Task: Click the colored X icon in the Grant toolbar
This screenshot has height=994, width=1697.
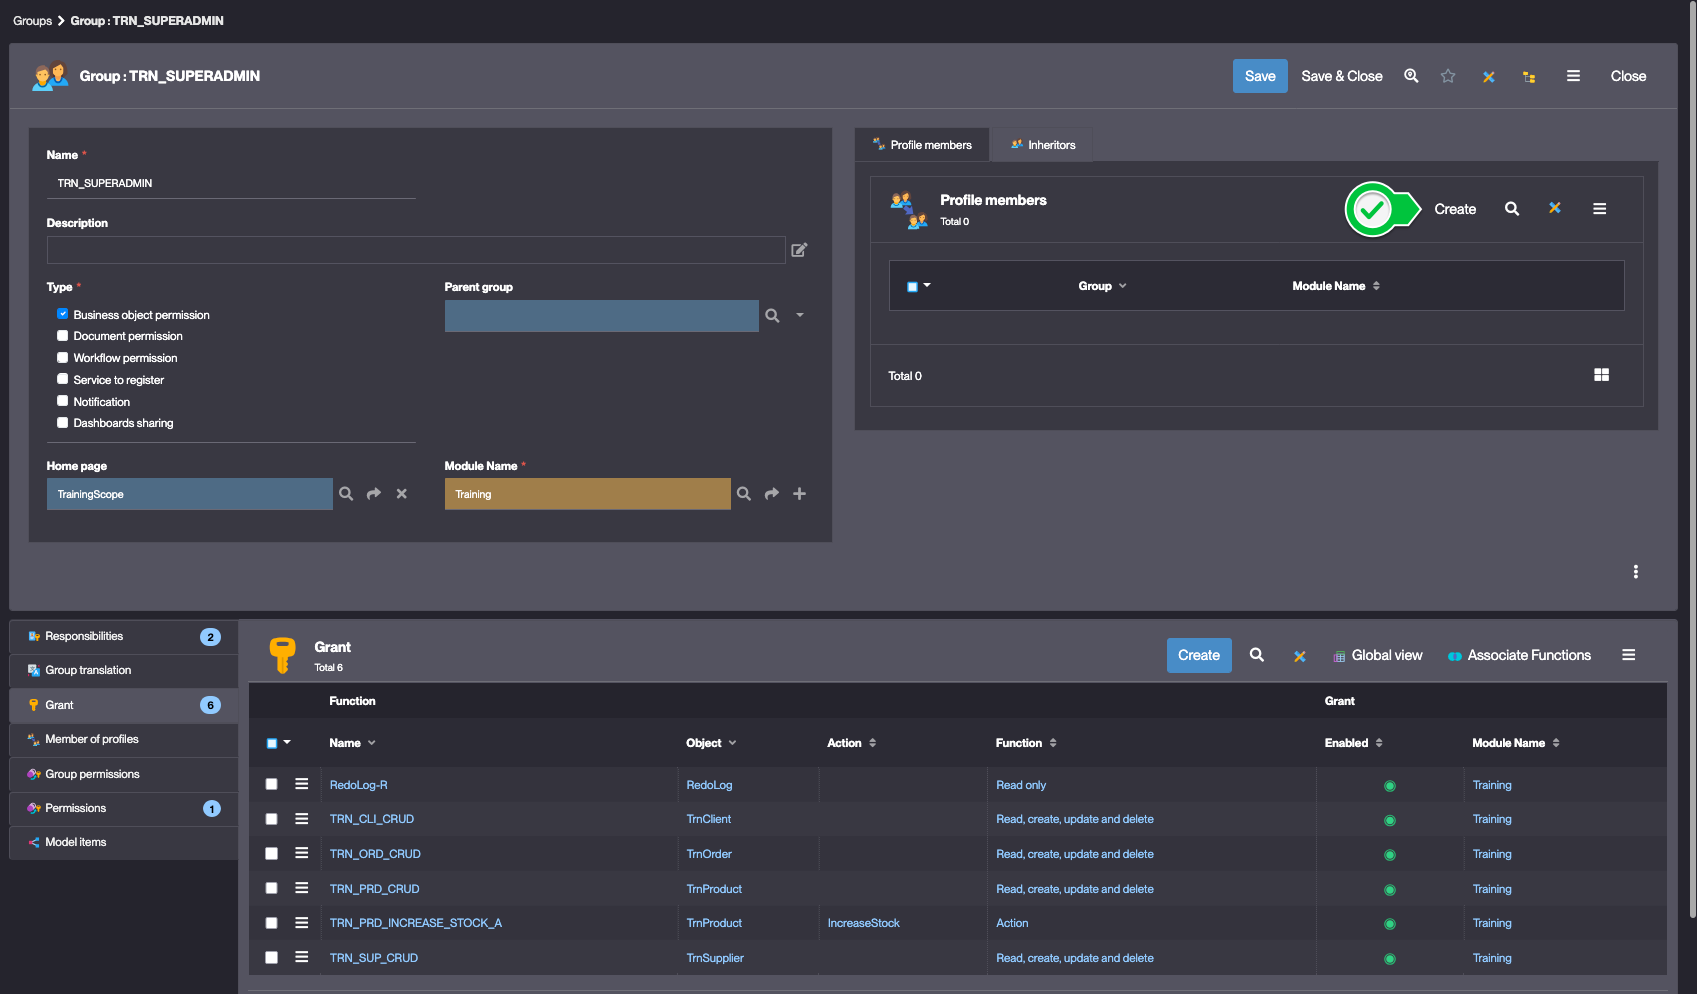Action: [1300, 657]
